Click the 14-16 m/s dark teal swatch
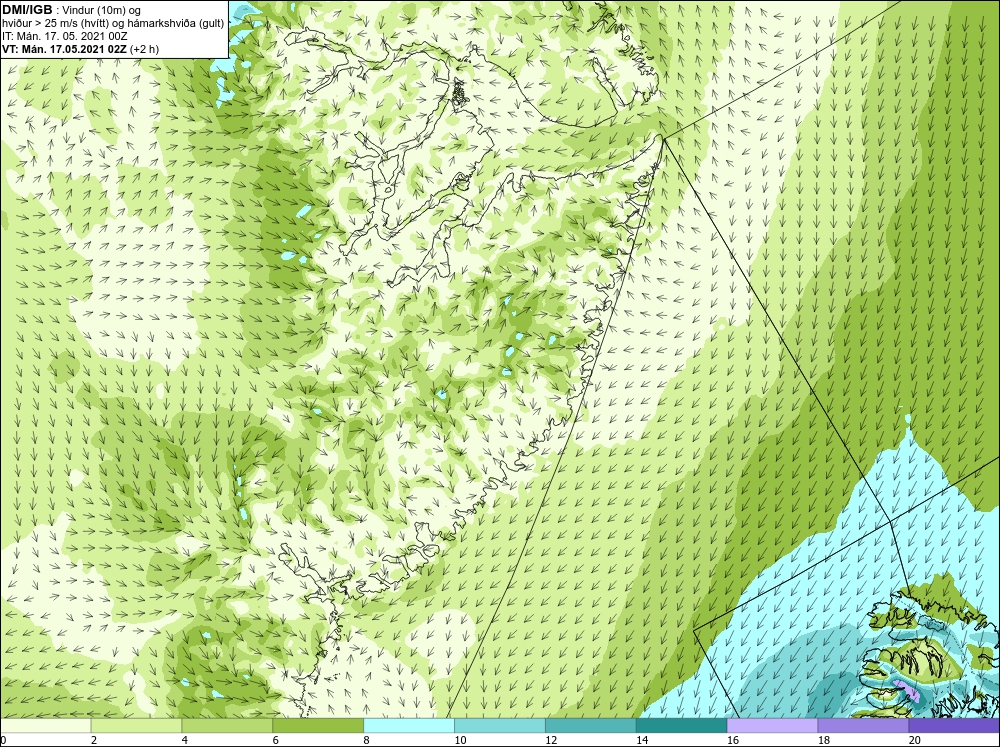The height and width of the screenshot is (747, 1000). [x=681, y=725]
